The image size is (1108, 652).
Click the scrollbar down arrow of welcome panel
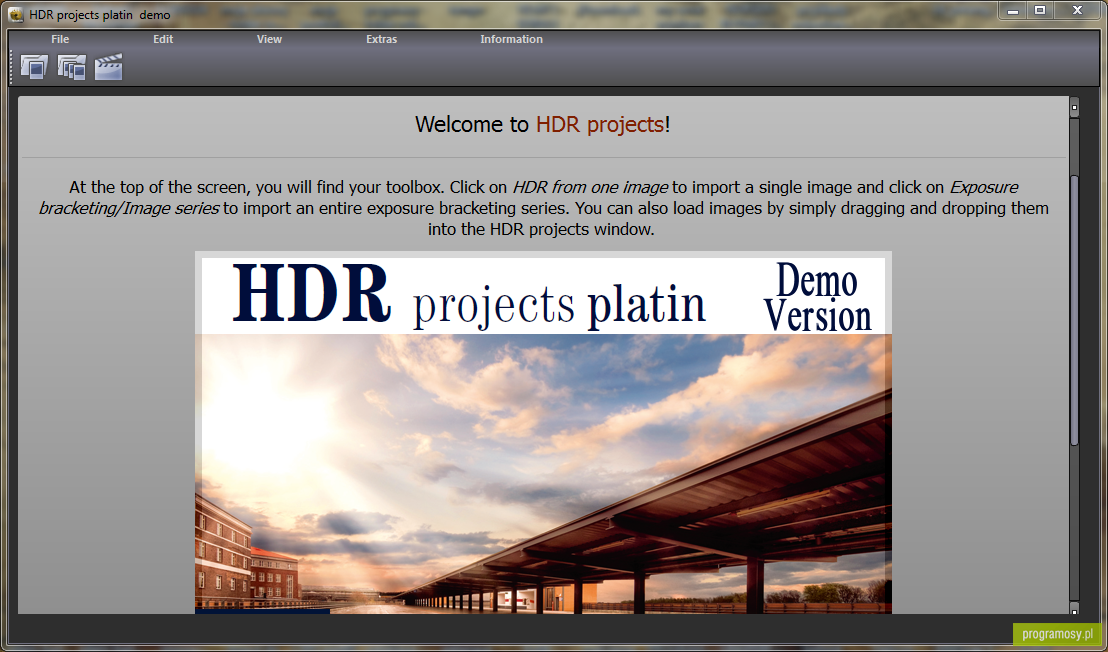pyautogui.click(x=1075, y=612)
